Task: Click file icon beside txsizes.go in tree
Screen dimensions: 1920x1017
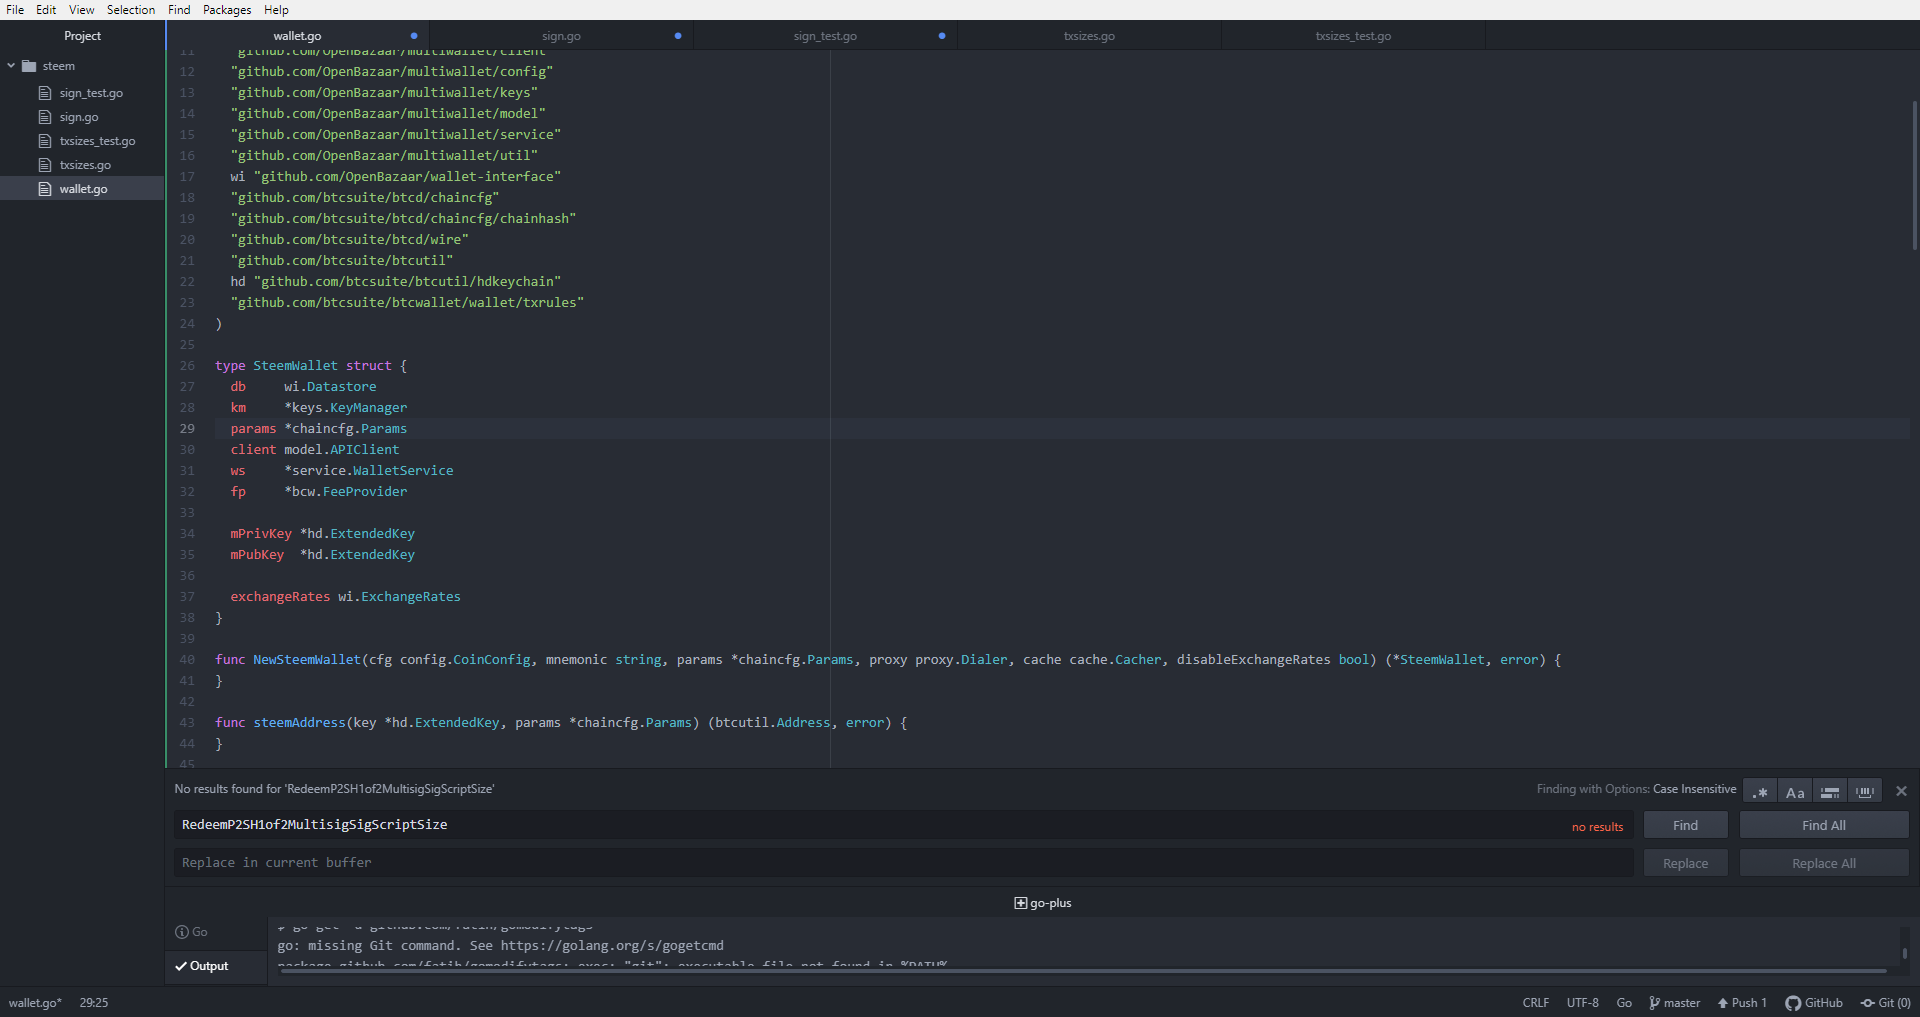Action: point(45,165)
